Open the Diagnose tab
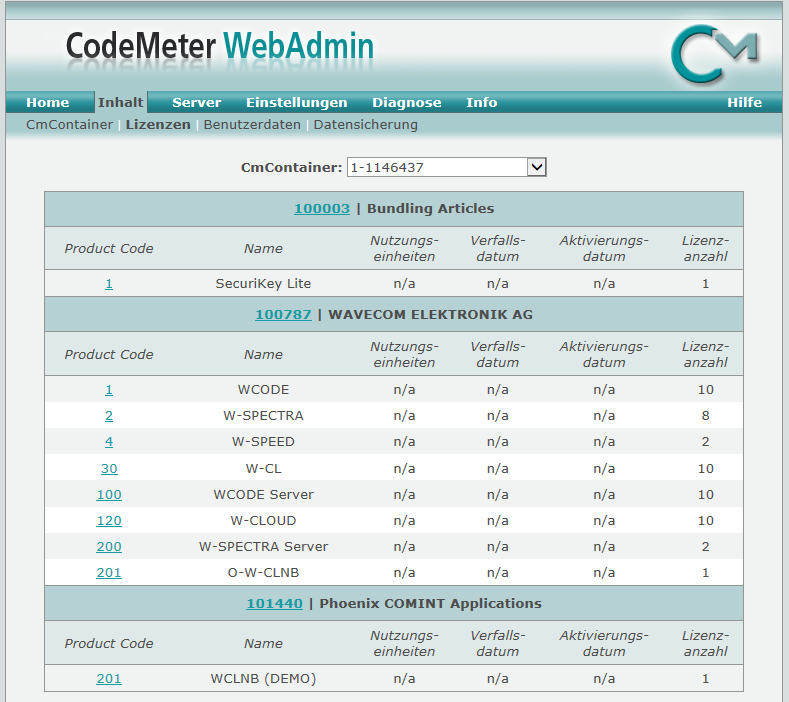The height and width of the screenshot is (702, 789). (x=407, y=103)
